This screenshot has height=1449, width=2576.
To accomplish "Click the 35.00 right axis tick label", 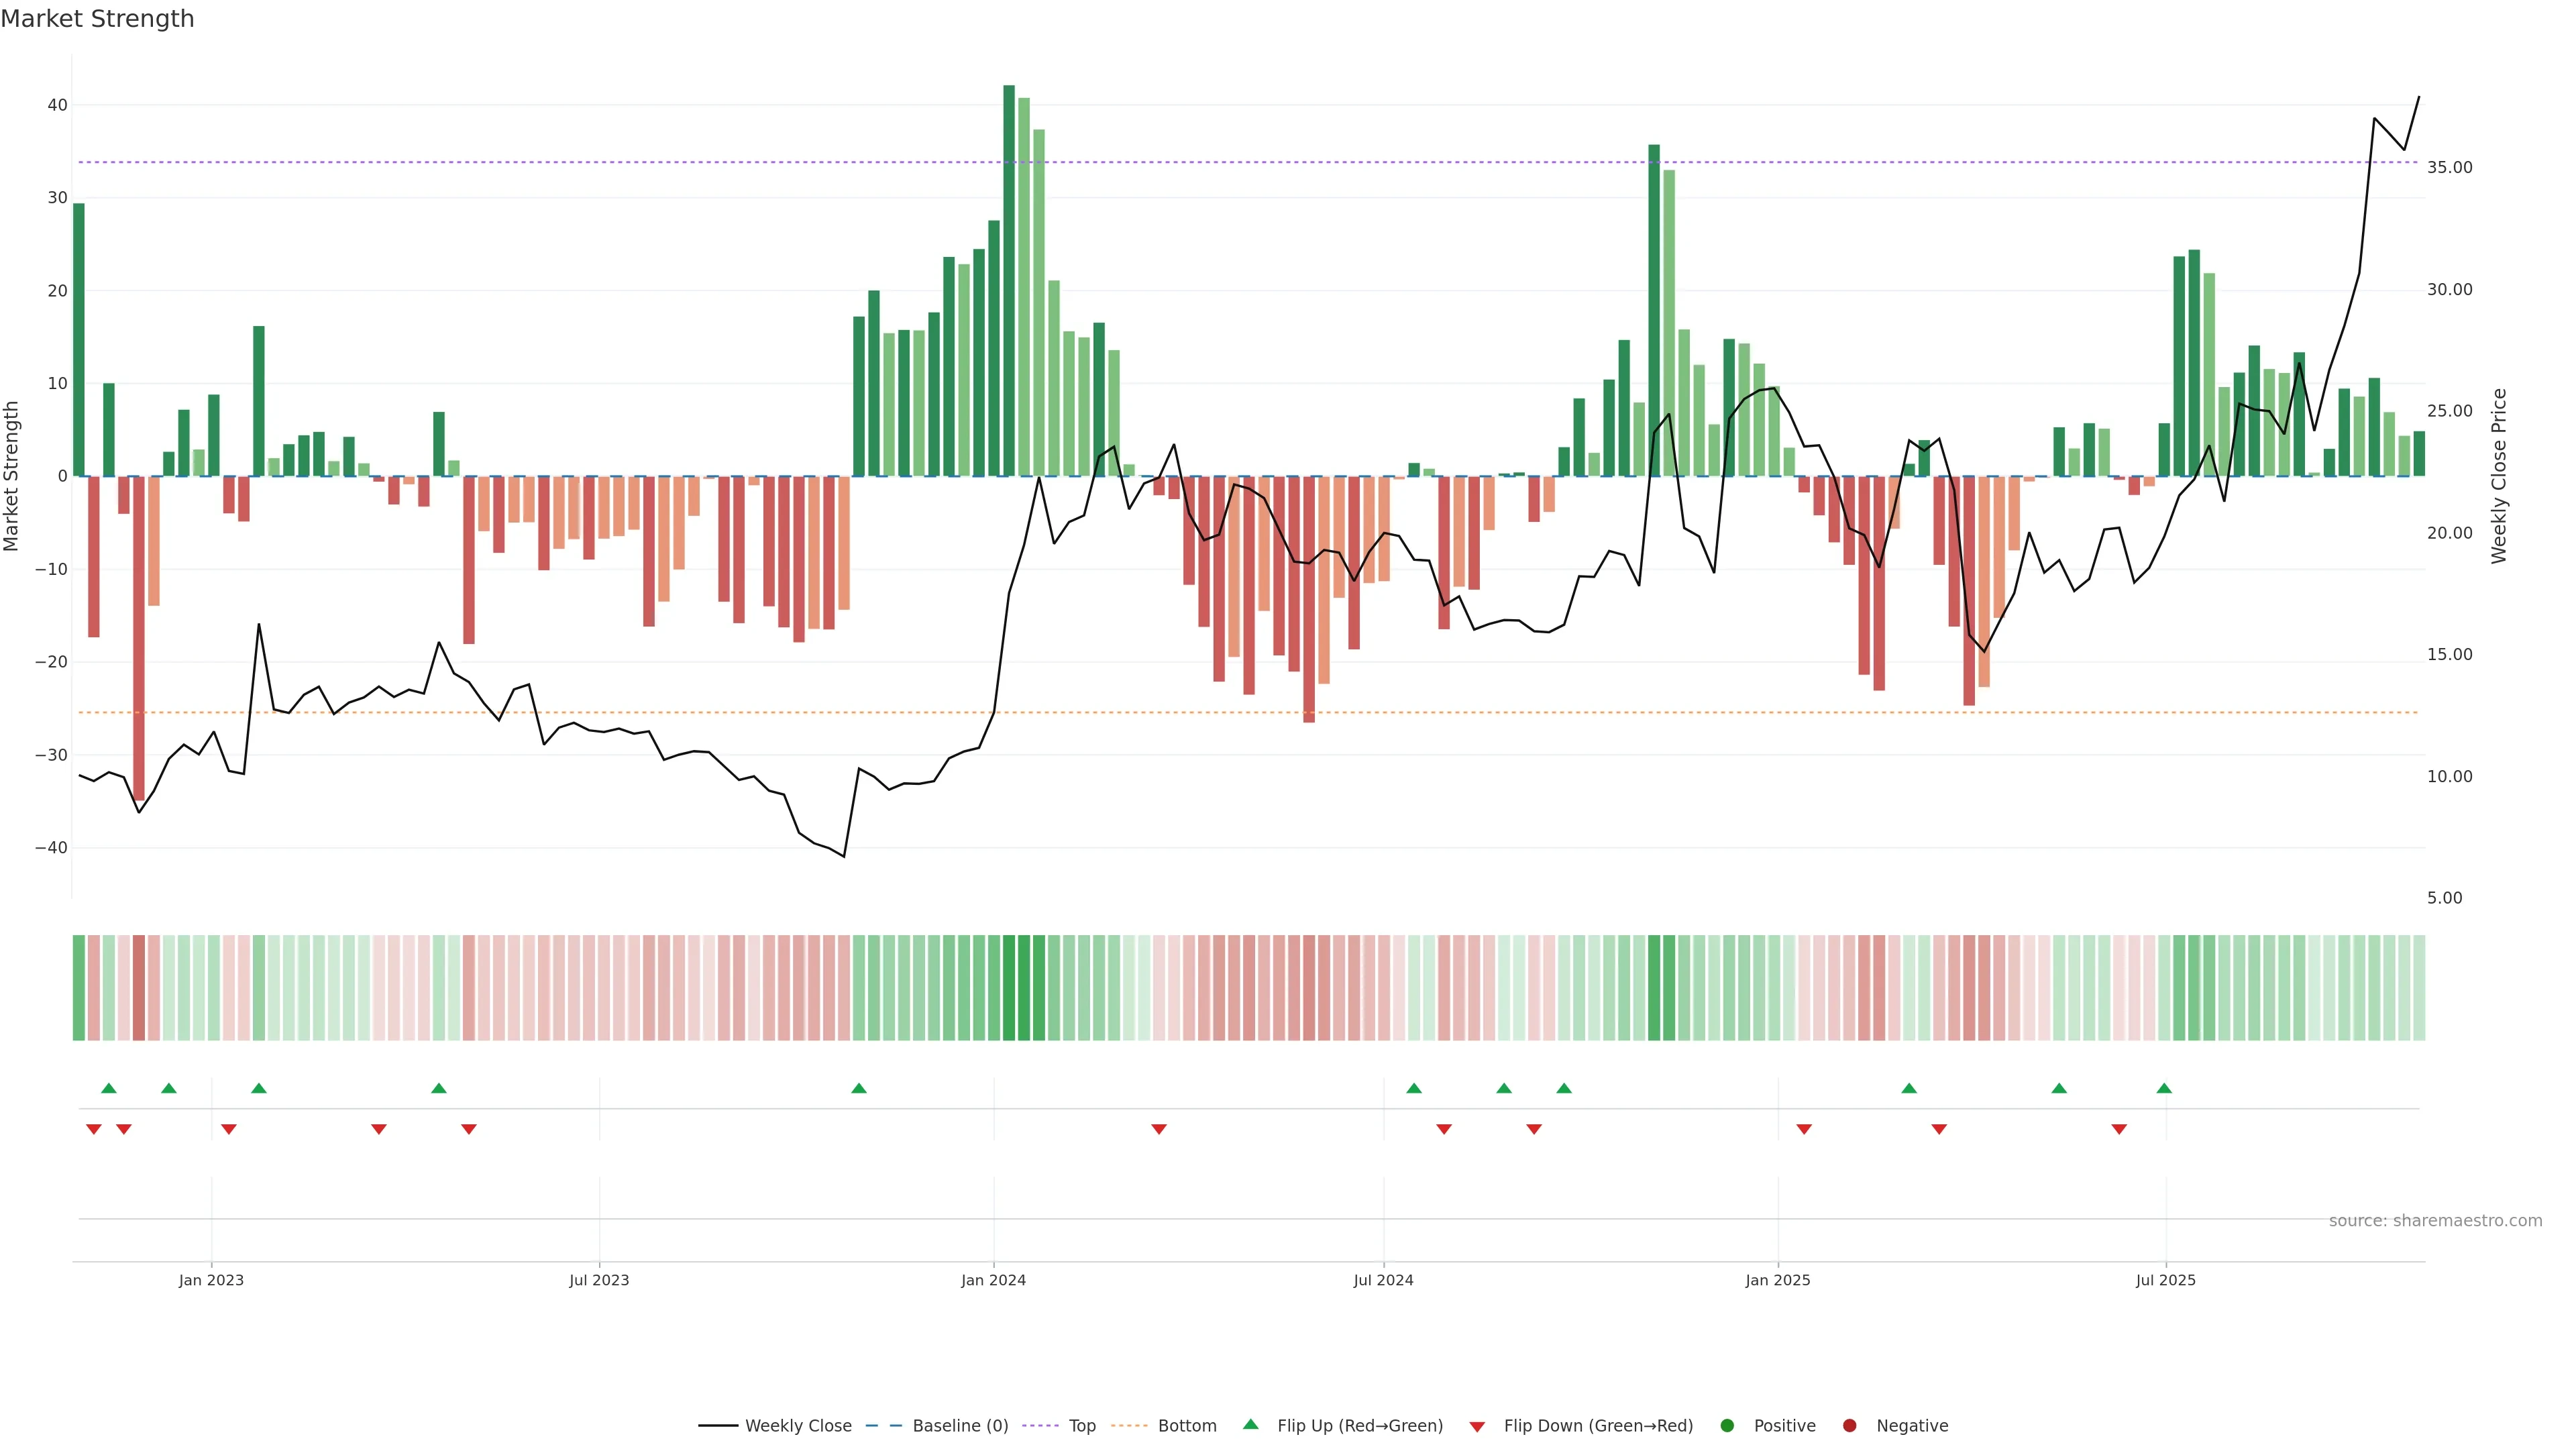I will point(2449,167).
